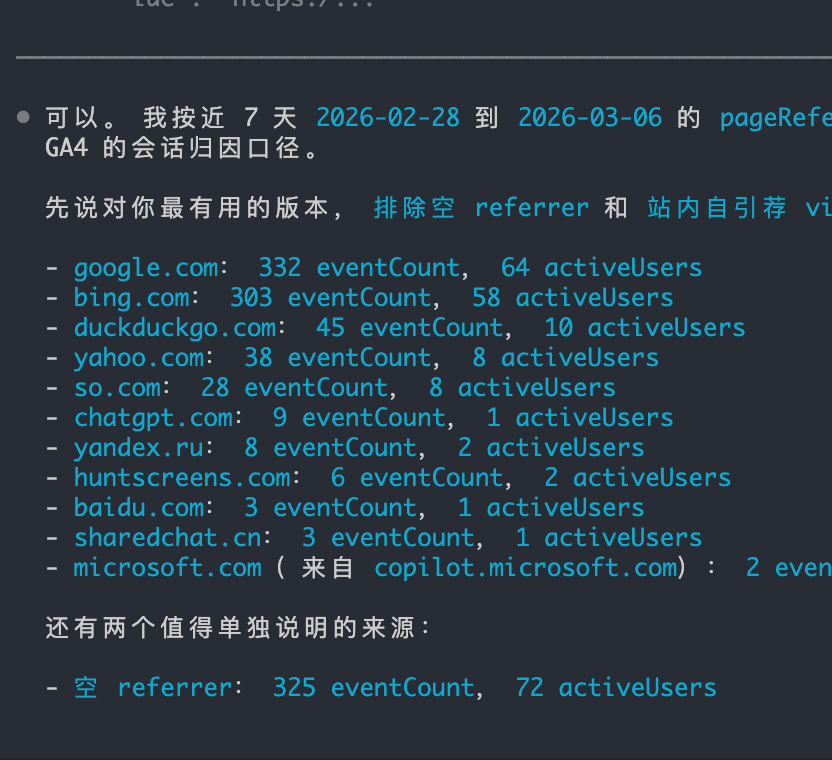Click the 28 eventCount value
Image resolution: width=832 pixels, height=760 pixels.
(x=294, y=388)
